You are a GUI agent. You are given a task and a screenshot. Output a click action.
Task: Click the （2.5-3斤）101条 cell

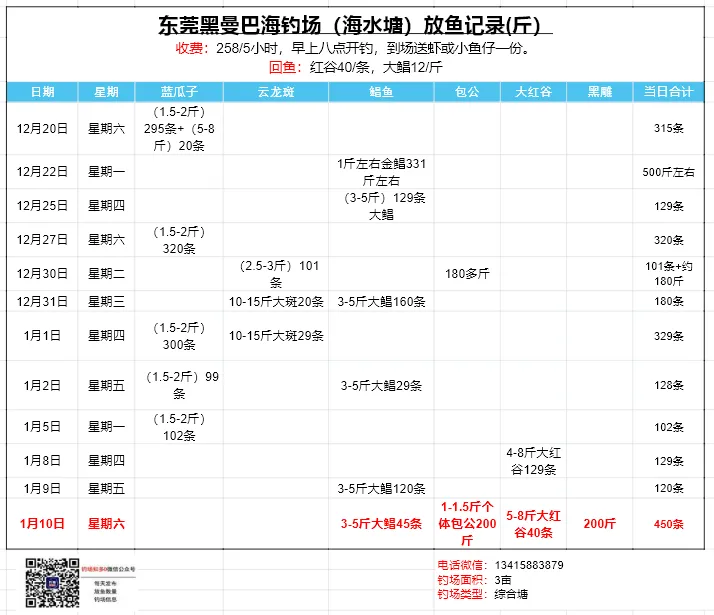pos(276,274)
